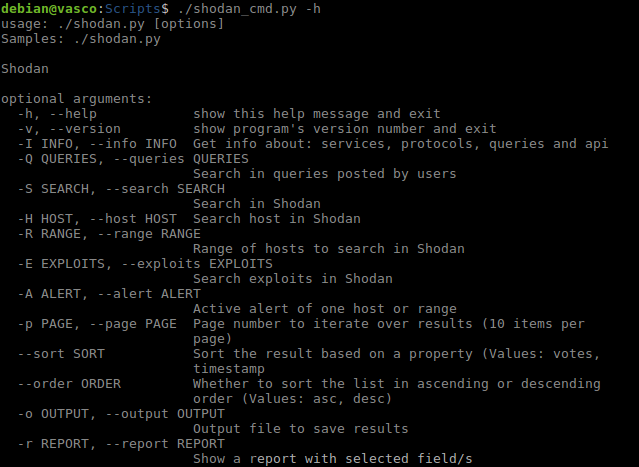Click the -H HOST, --host HOST option
Viewport: 639px width, 467px height.
pos(96,218)
